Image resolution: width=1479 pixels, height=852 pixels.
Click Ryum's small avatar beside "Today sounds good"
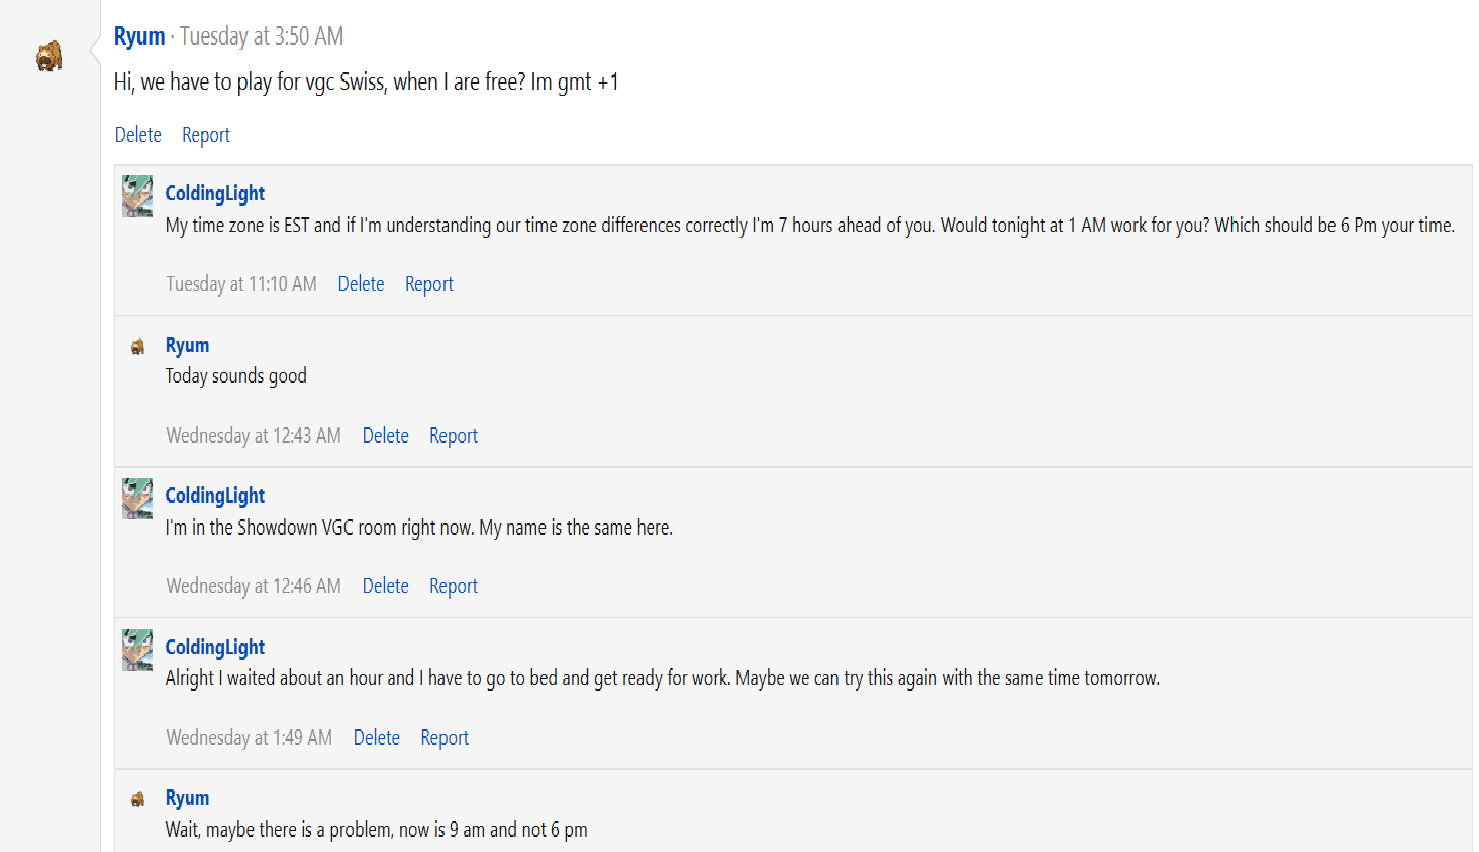pyautogui.click(x=138, y=347)
